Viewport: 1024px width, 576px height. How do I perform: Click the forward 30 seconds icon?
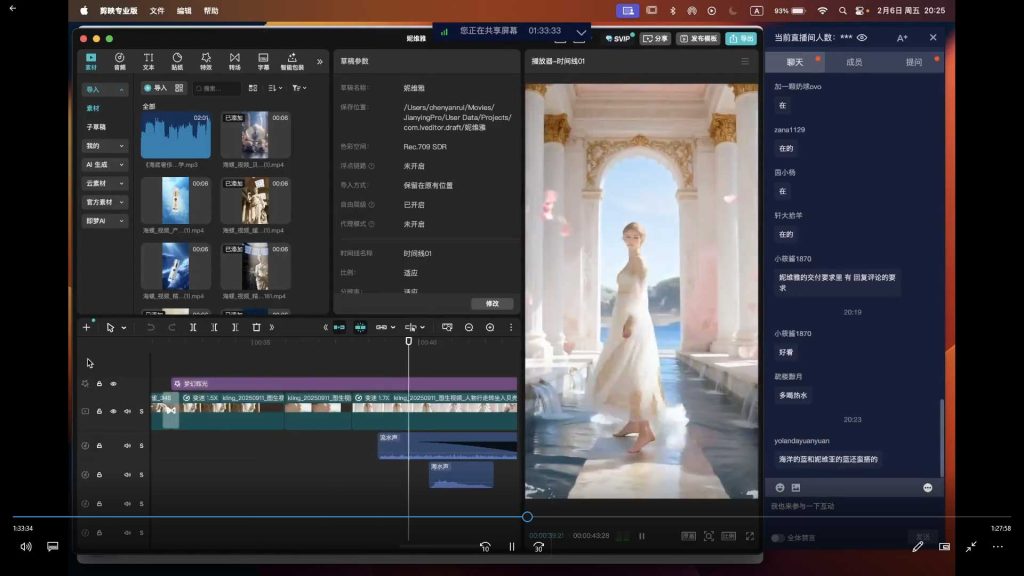[538, 547]
